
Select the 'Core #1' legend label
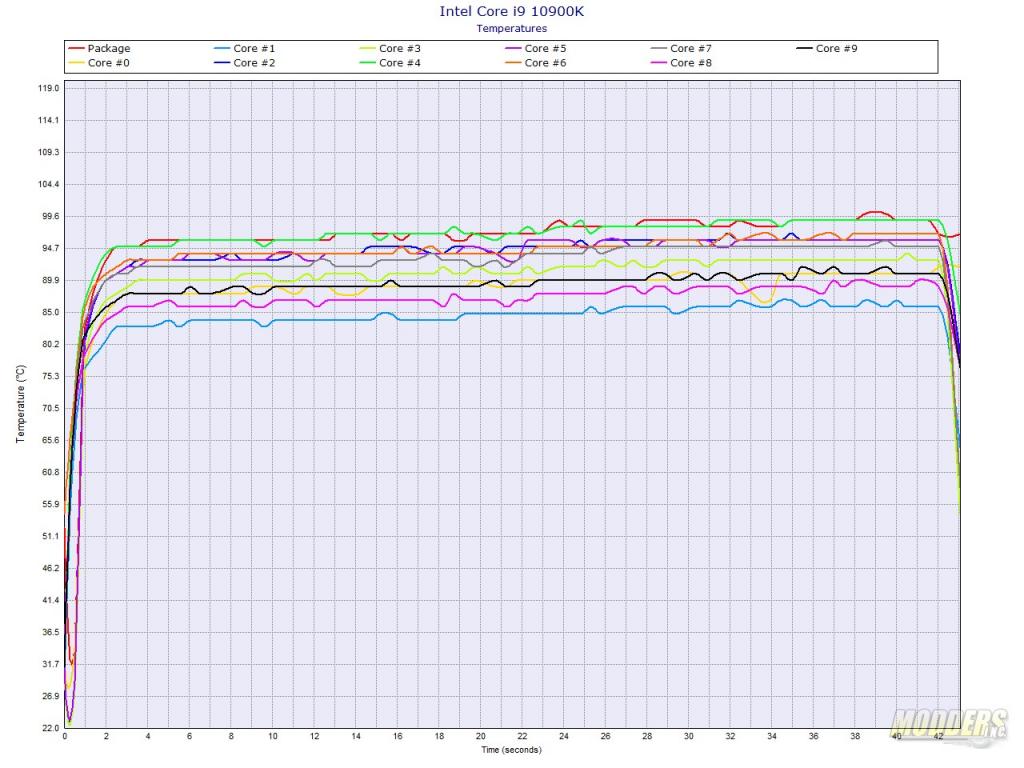[x=254, y=48]
